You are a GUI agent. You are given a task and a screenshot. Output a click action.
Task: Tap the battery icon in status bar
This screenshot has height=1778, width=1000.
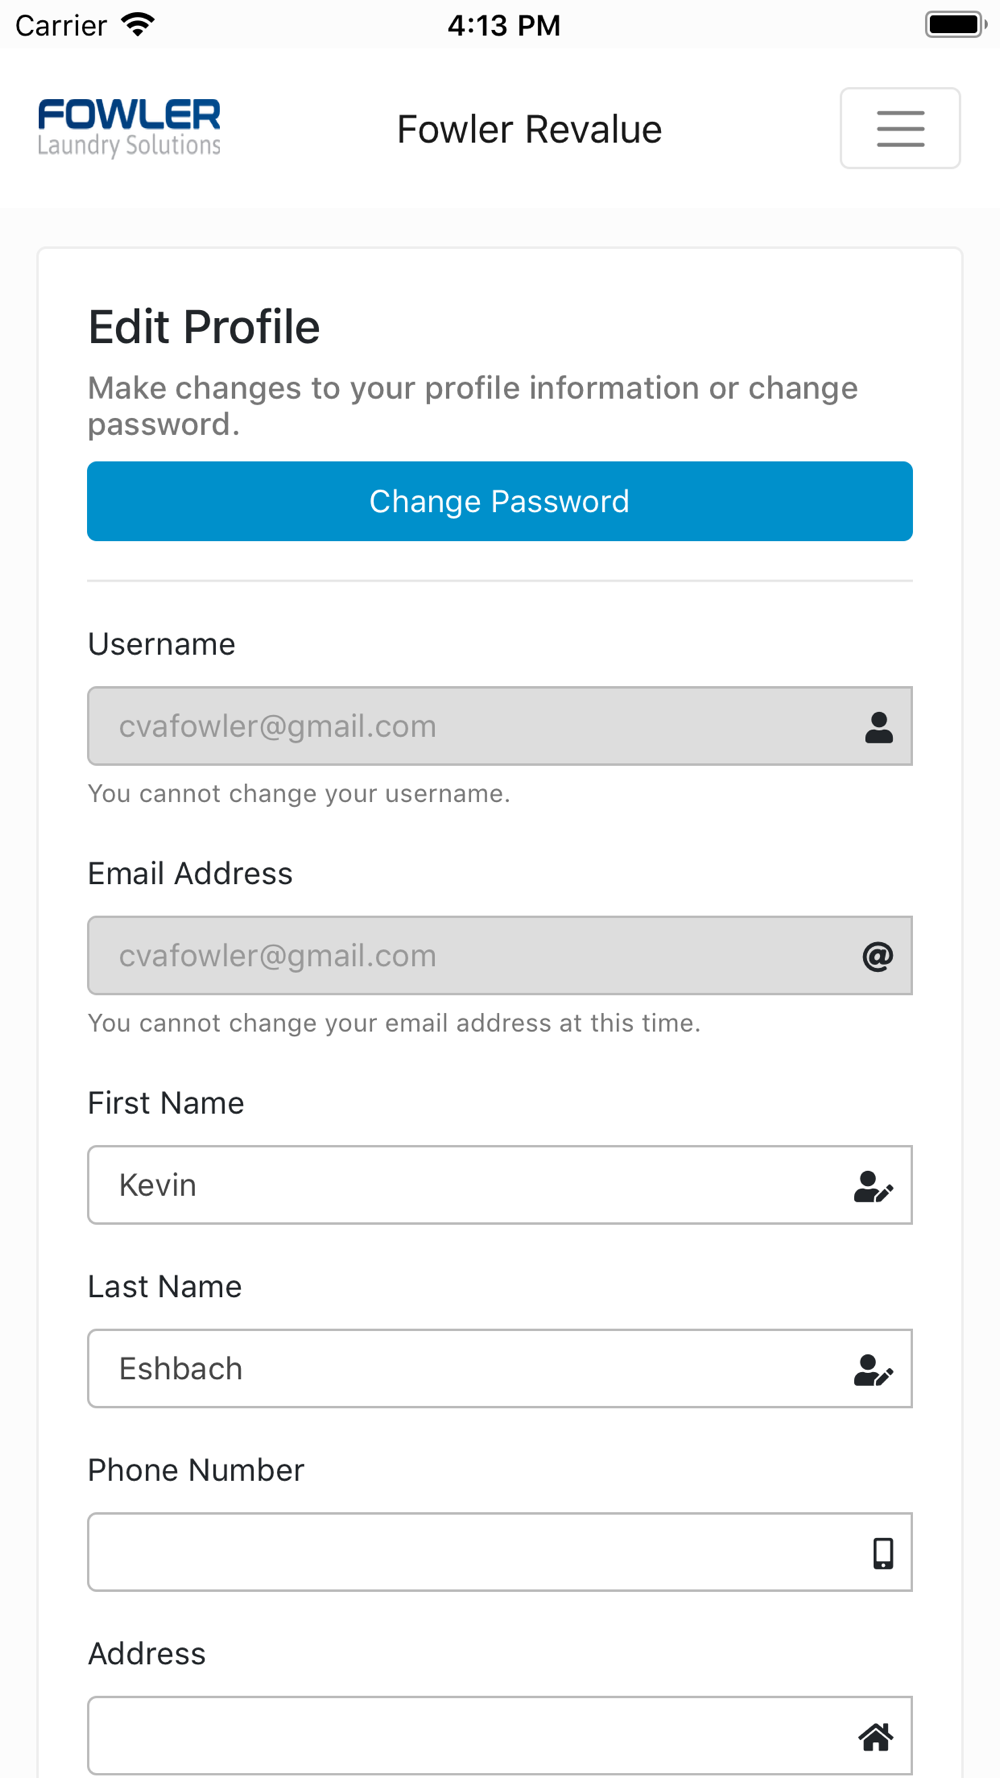tap(956, 24)
